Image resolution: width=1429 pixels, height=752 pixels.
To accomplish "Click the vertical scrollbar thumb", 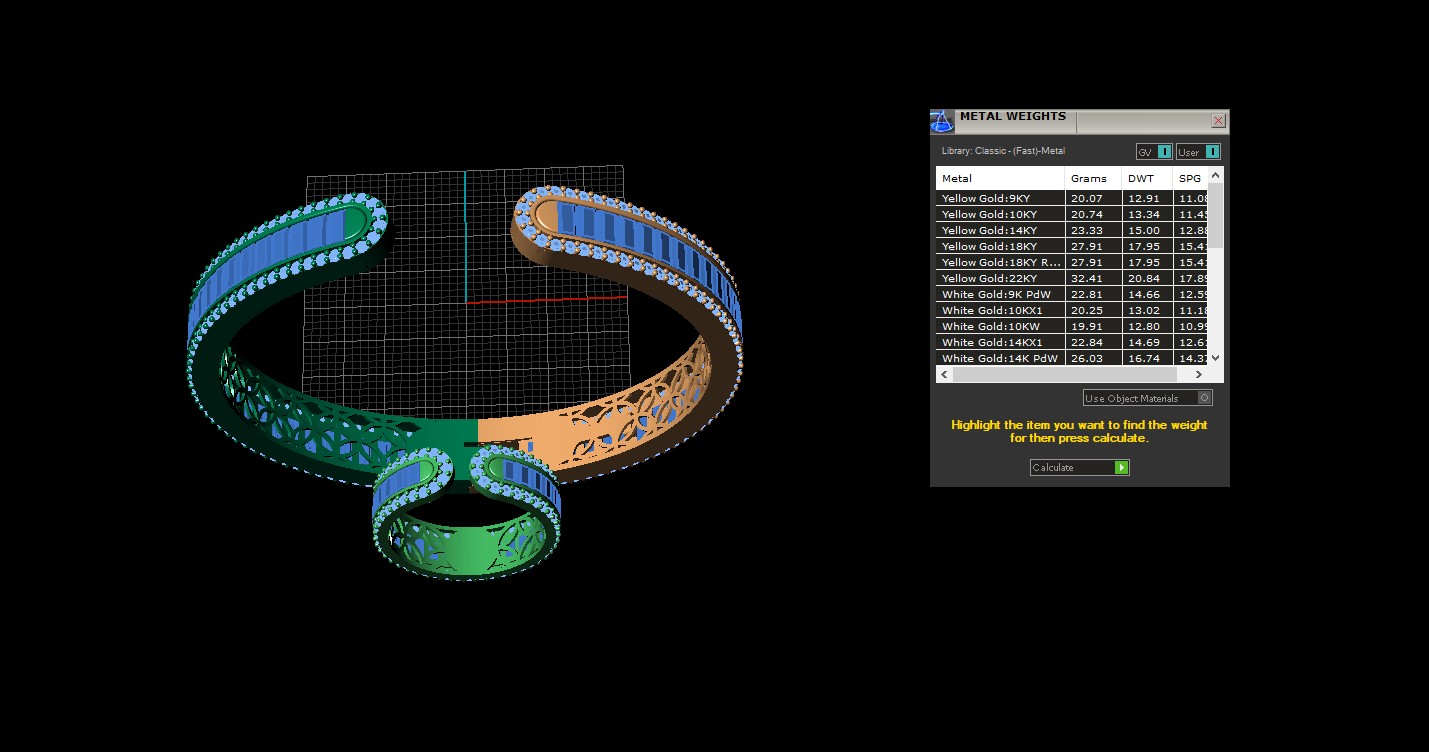I will (1215, 215).
